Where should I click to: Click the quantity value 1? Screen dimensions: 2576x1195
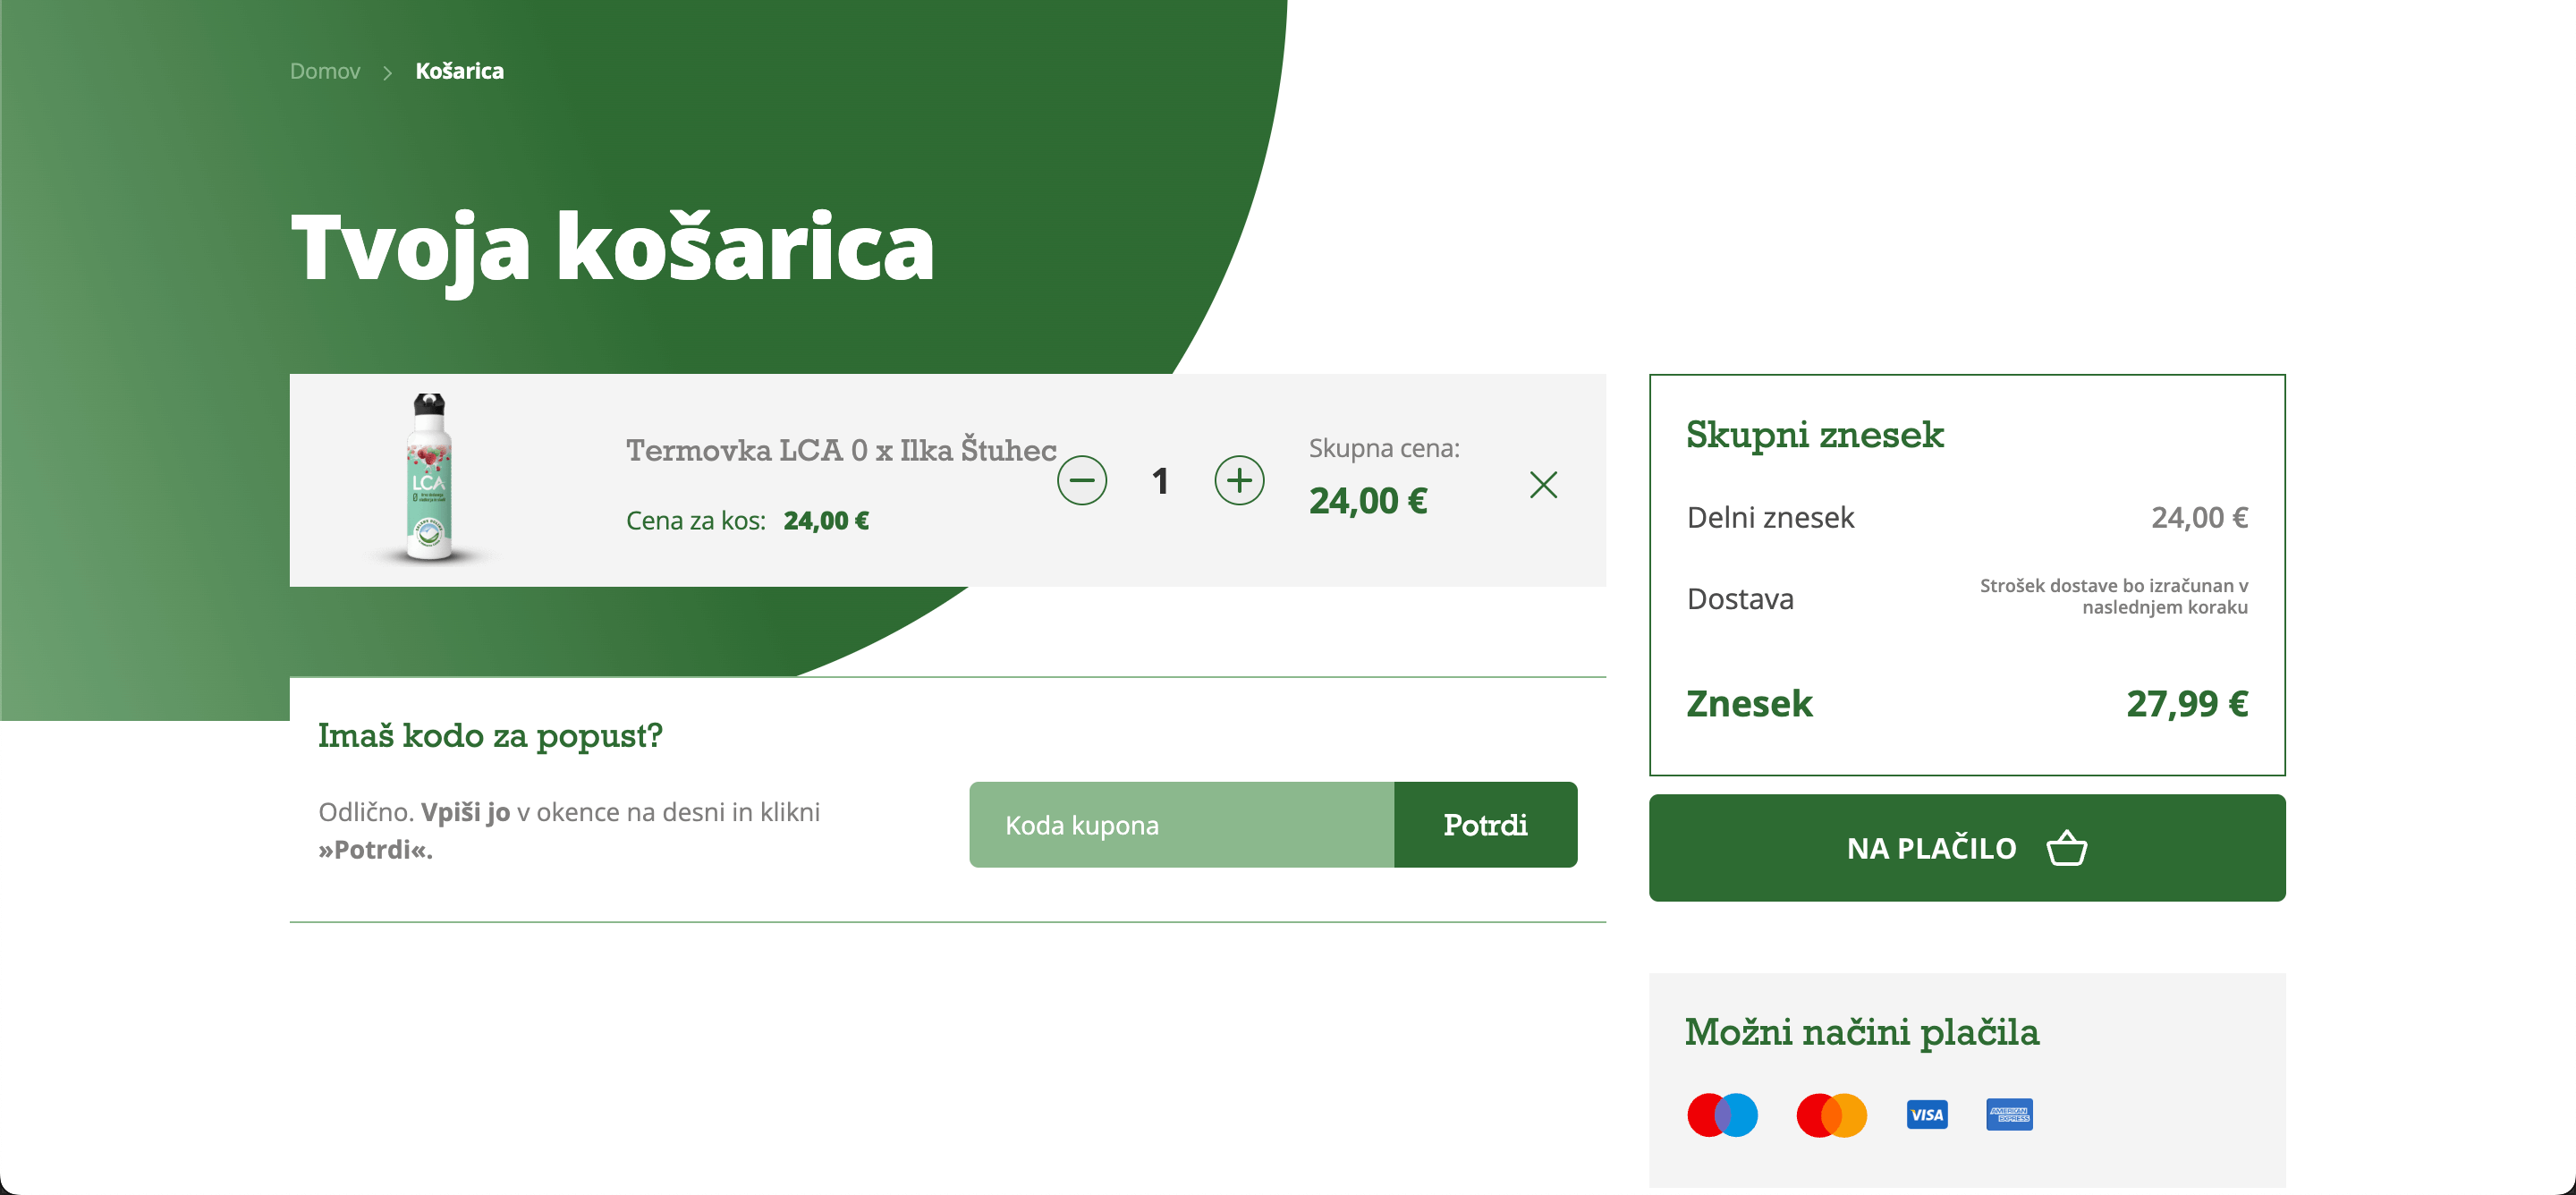pos(1160,481)
